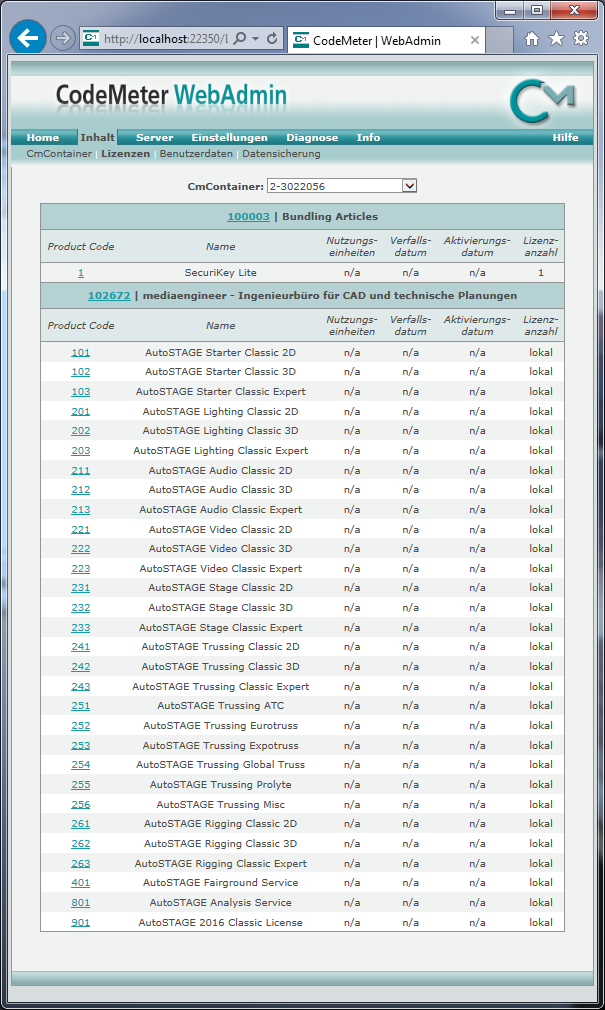Screen dimensions: 605x1010
Task: Click AutoStage Lighting Classic 3D name
Action: click(x=220, y=431)
